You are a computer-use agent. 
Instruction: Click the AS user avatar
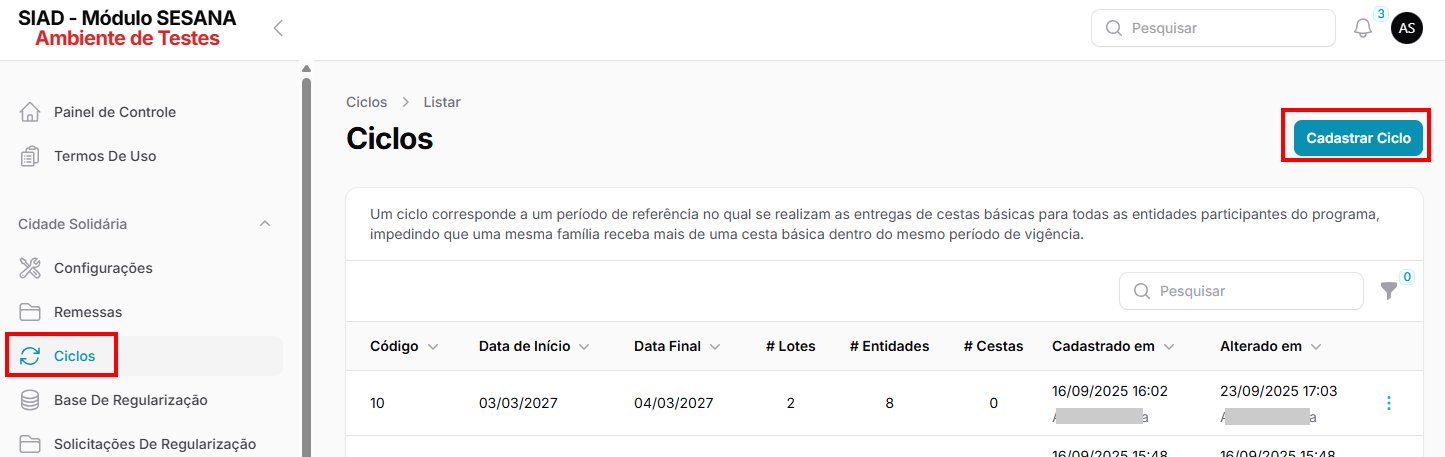[1406, 28]
